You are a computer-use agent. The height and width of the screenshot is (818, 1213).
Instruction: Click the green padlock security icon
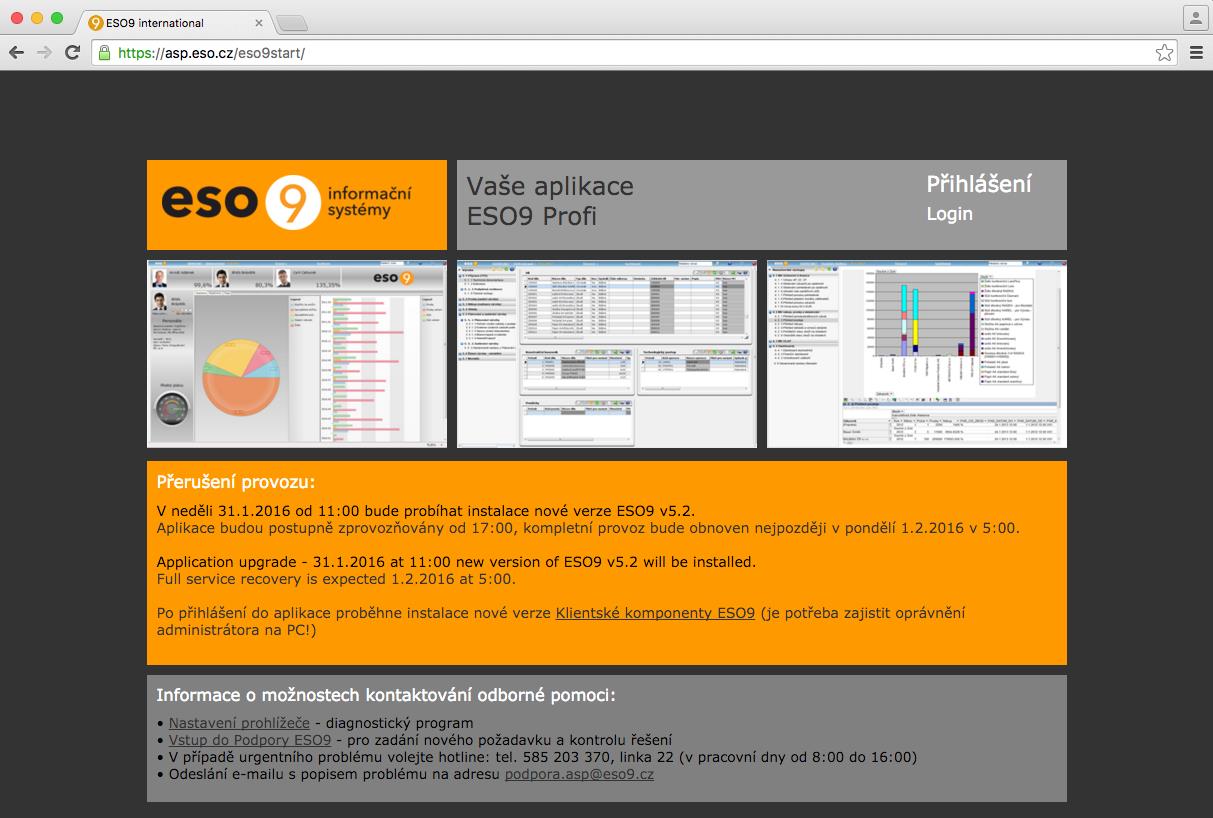point(104,53)
